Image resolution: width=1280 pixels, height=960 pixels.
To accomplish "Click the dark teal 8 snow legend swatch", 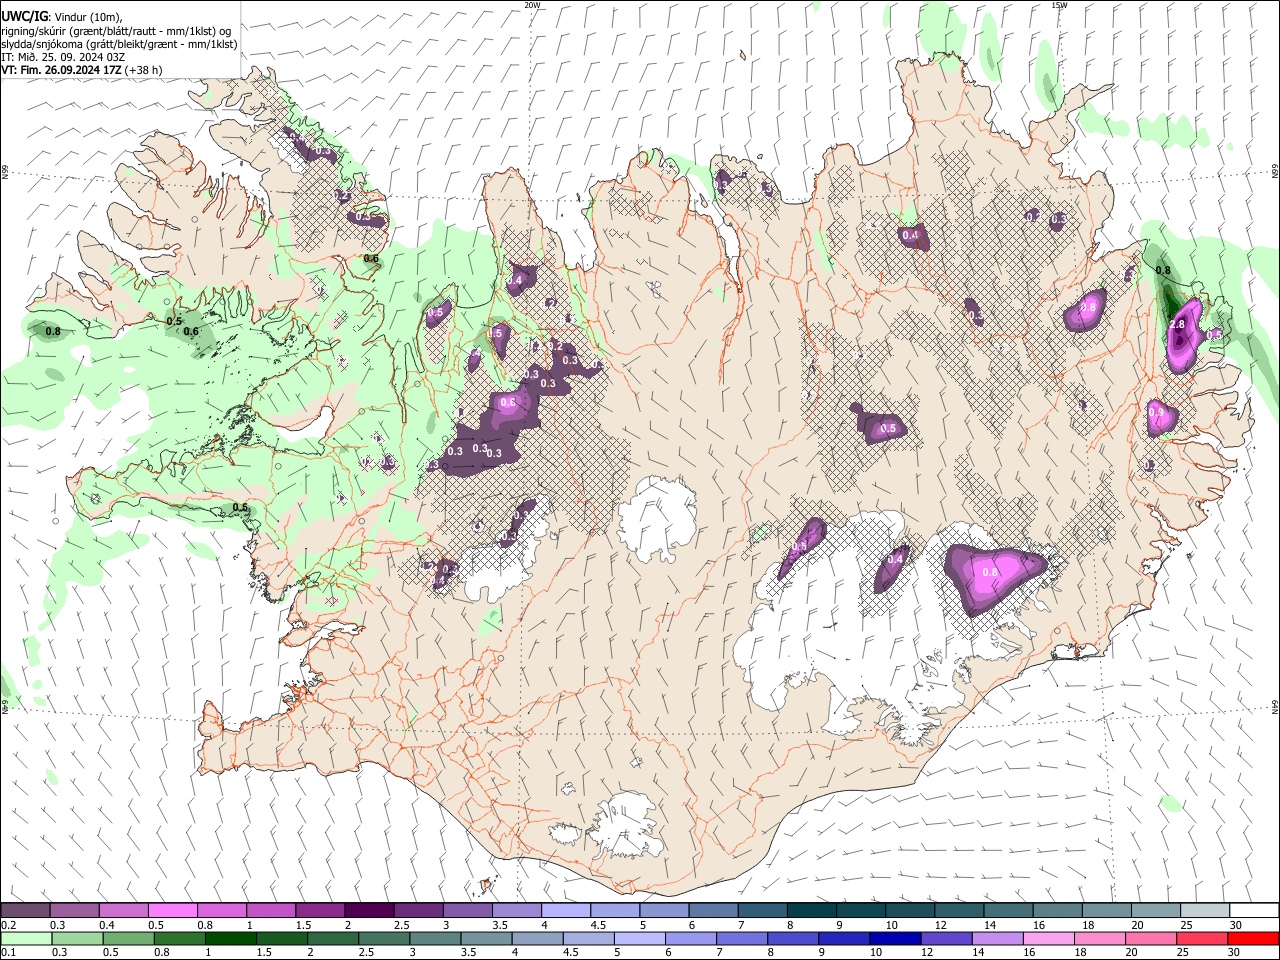I will pos(810,910).
